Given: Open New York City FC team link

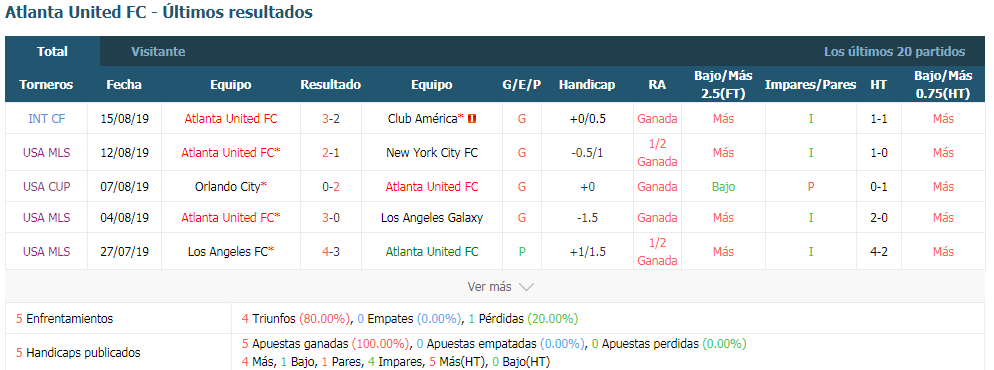Looking at the screenshot, I should pos(432,153).
